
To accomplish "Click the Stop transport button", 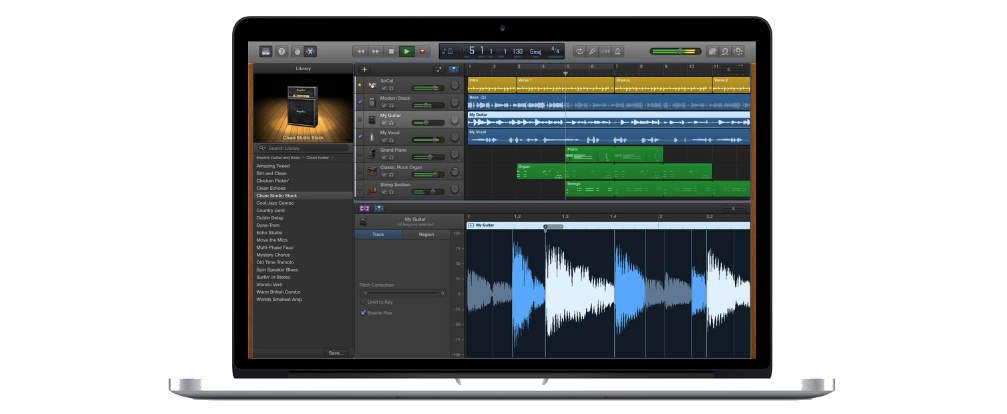I will (x=391, y=51).
